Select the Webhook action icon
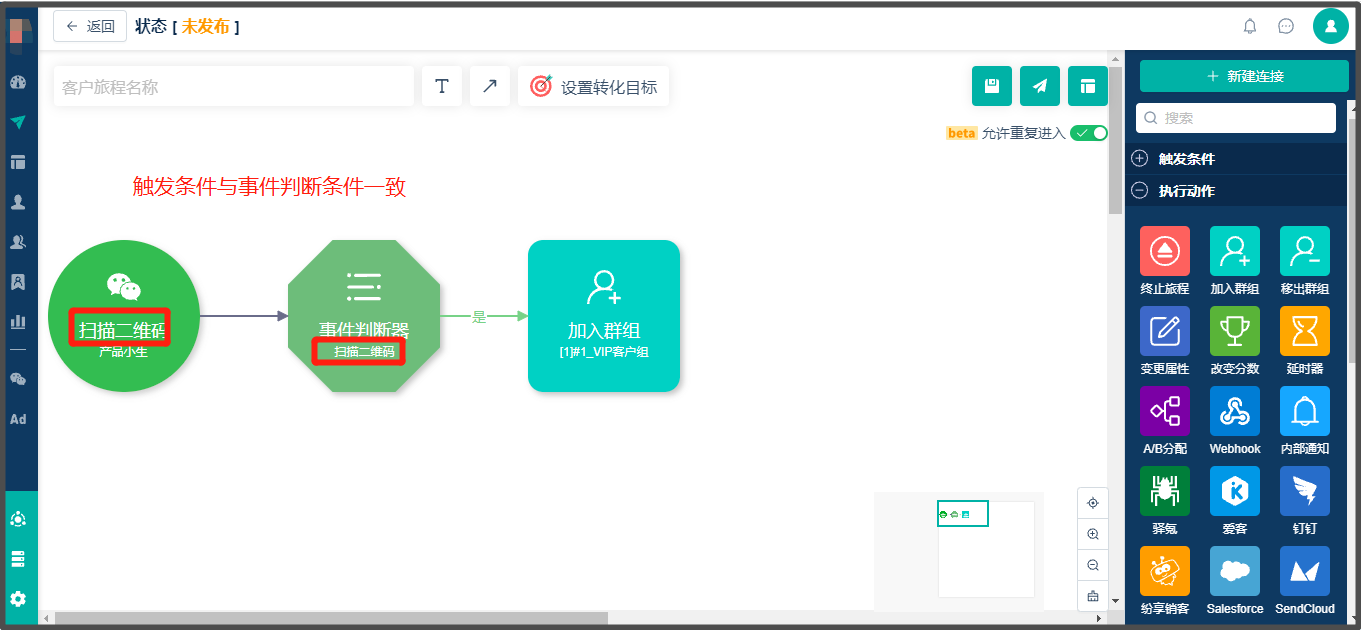The width and height of the screenshot is (1361, 630). tap(1234, 411)
